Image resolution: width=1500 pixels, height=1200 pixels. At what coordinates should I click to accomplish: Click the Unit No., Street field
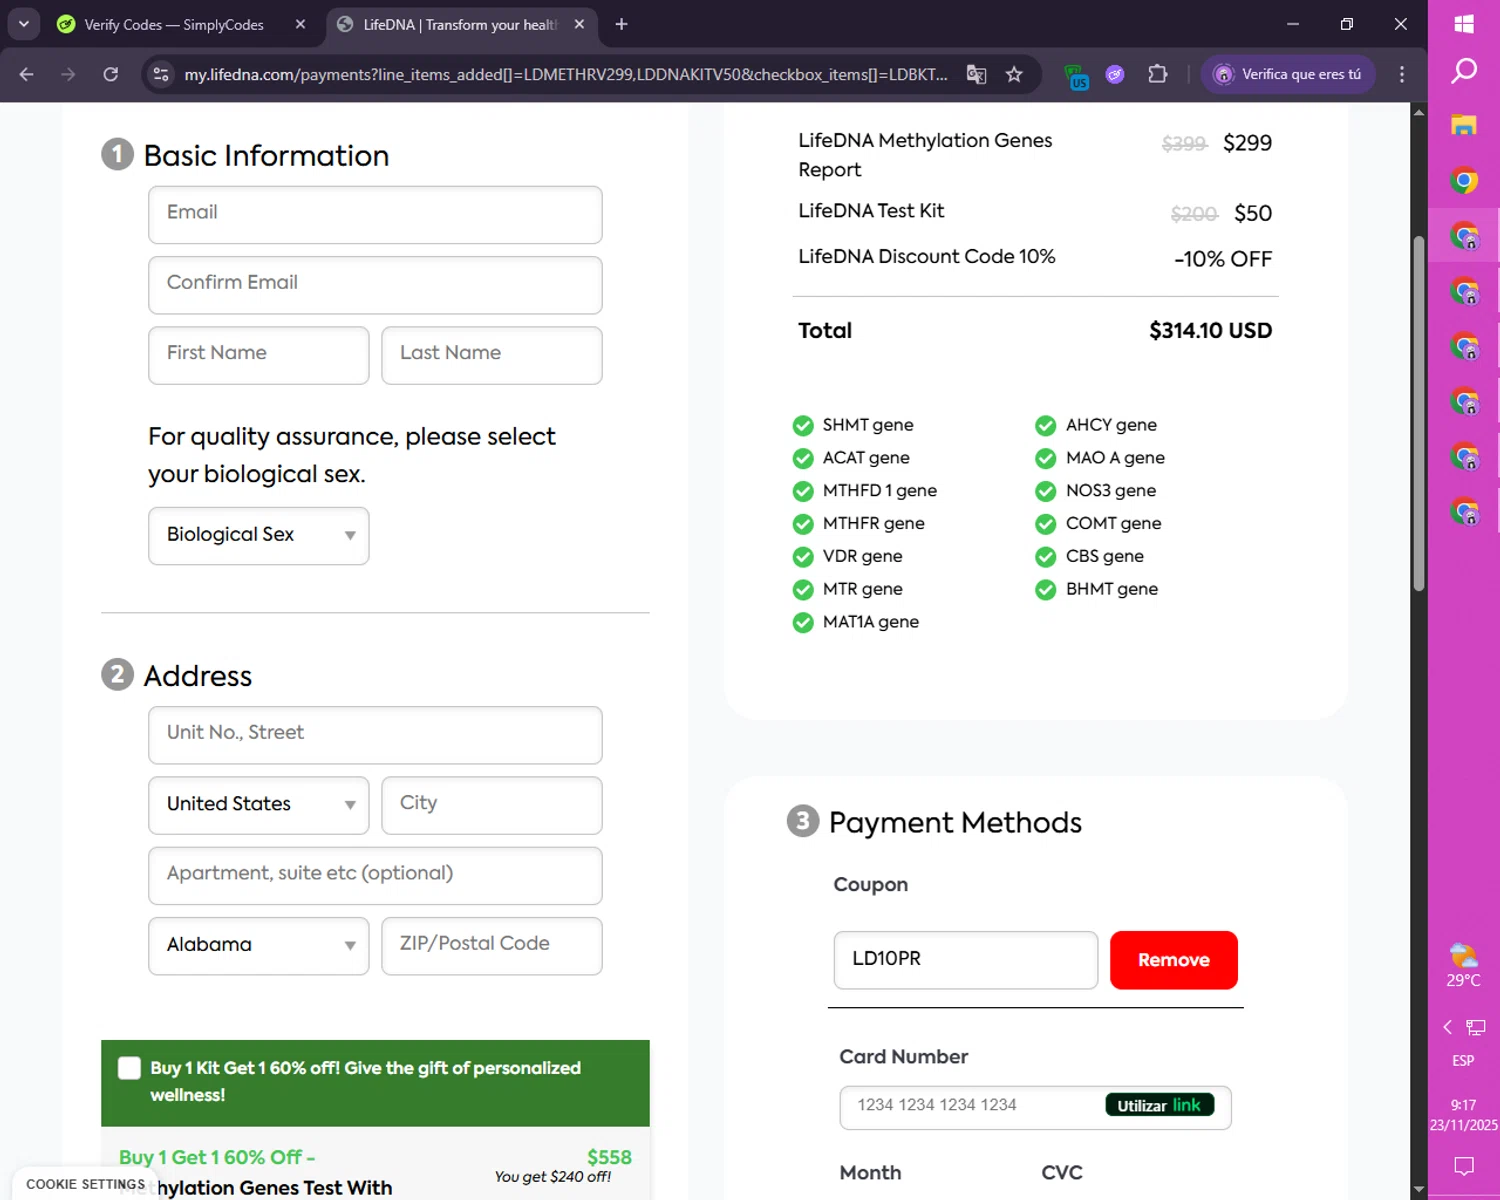pyautogui.click(x=375, y=735)
